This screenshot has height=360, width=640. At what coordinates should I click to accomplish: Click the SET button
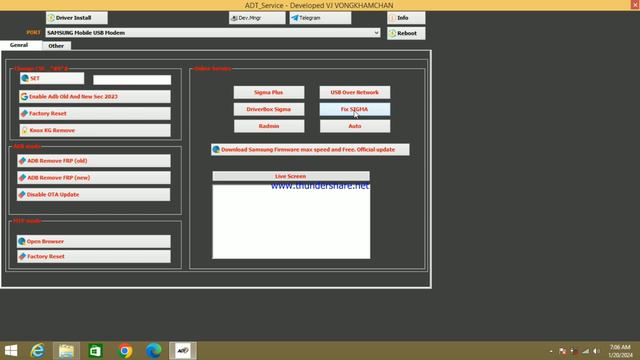click(52, 78)
